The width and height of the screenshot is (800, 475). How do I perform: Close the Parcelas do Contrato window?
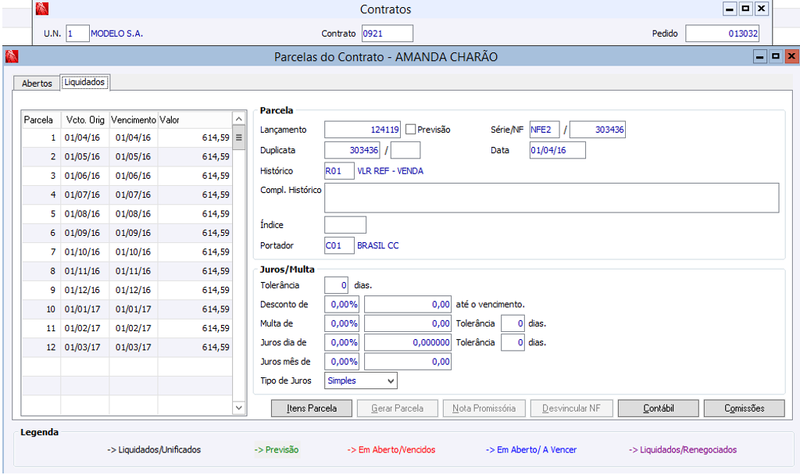coord(791,56)
